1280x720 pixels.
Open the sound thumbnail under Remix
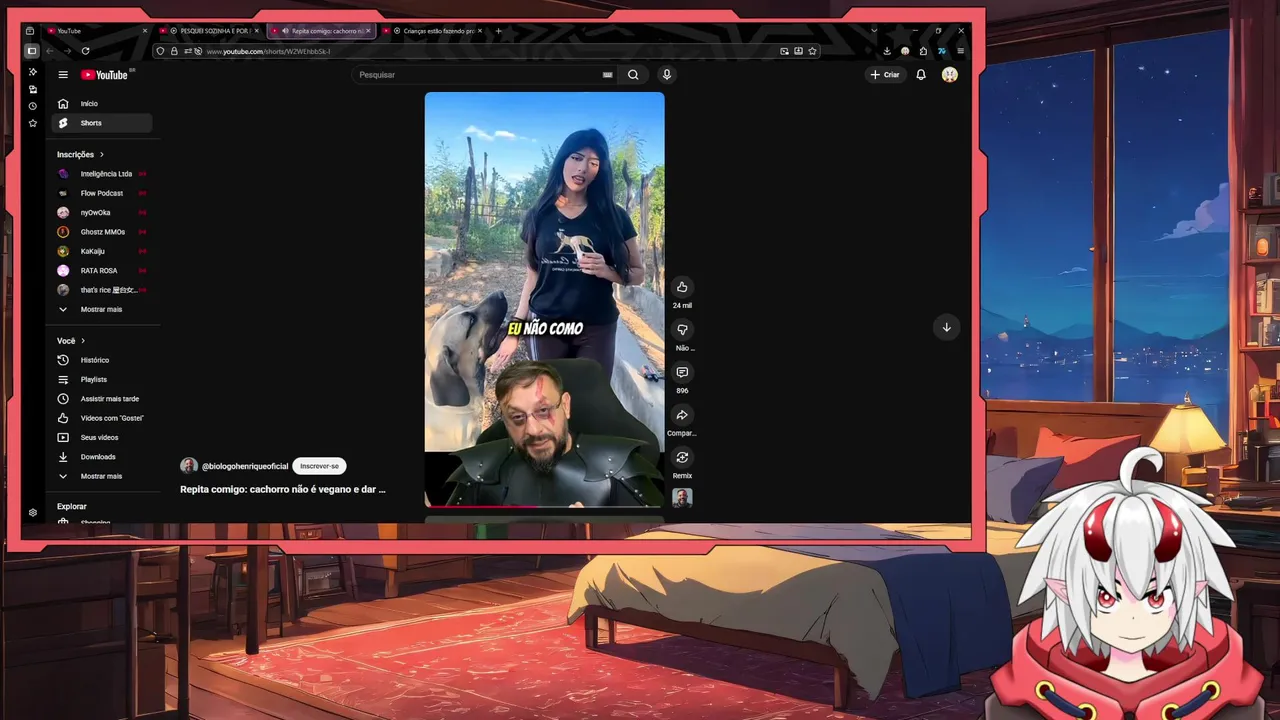pos(682,497)
